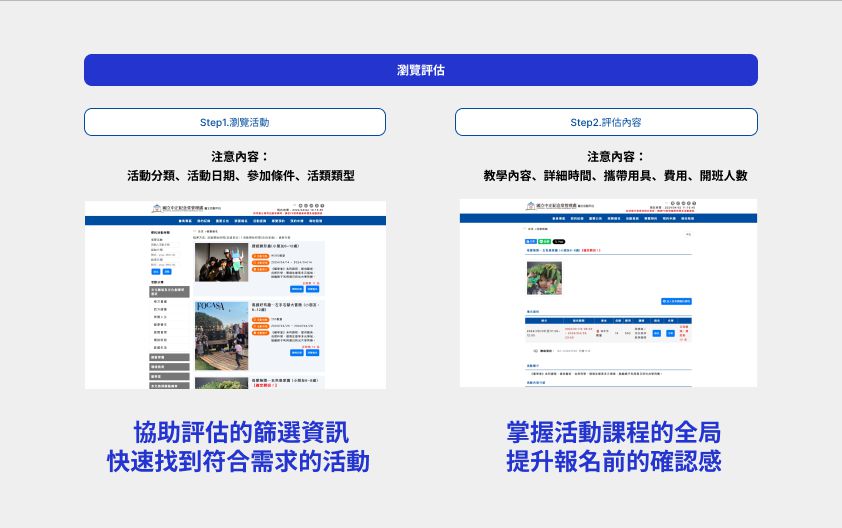
Task: Click first orange tag in the top activity card
Action: 260,254
